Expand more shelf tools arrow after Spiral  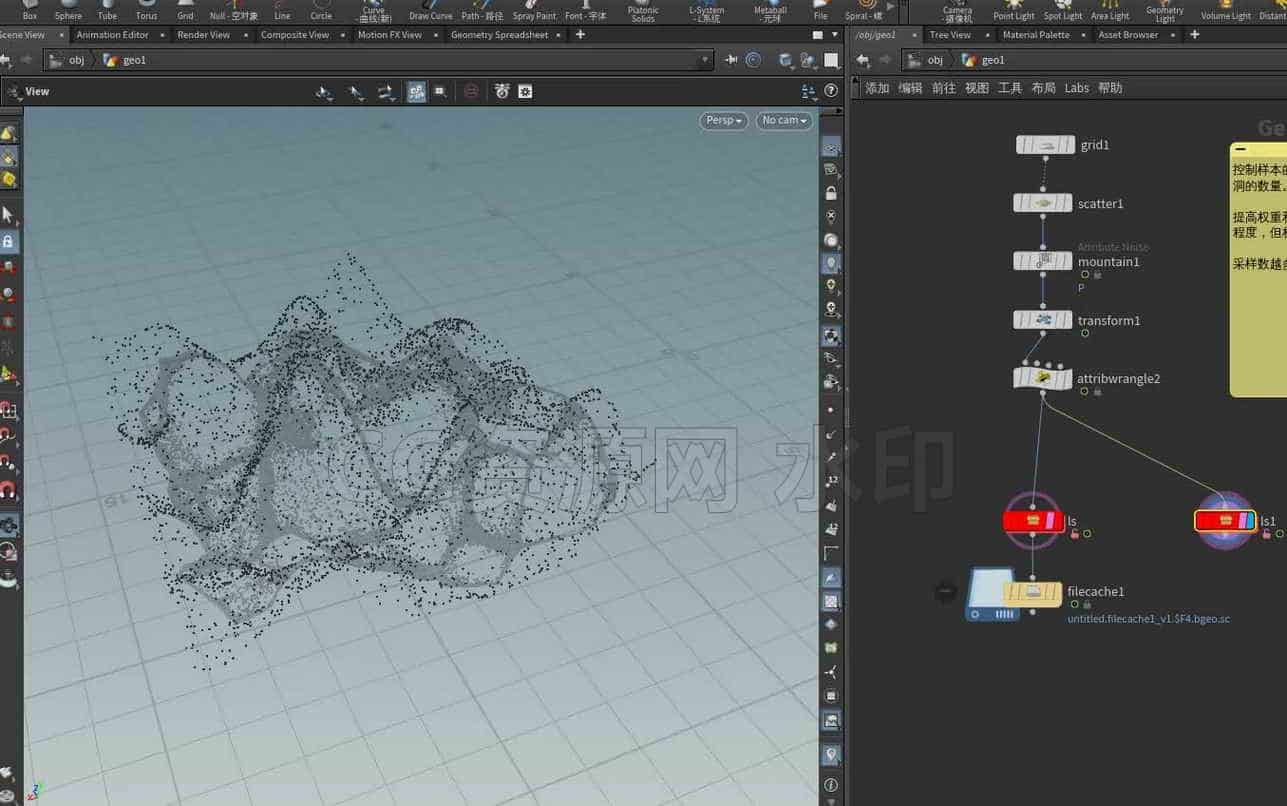(x=891, y=8)
